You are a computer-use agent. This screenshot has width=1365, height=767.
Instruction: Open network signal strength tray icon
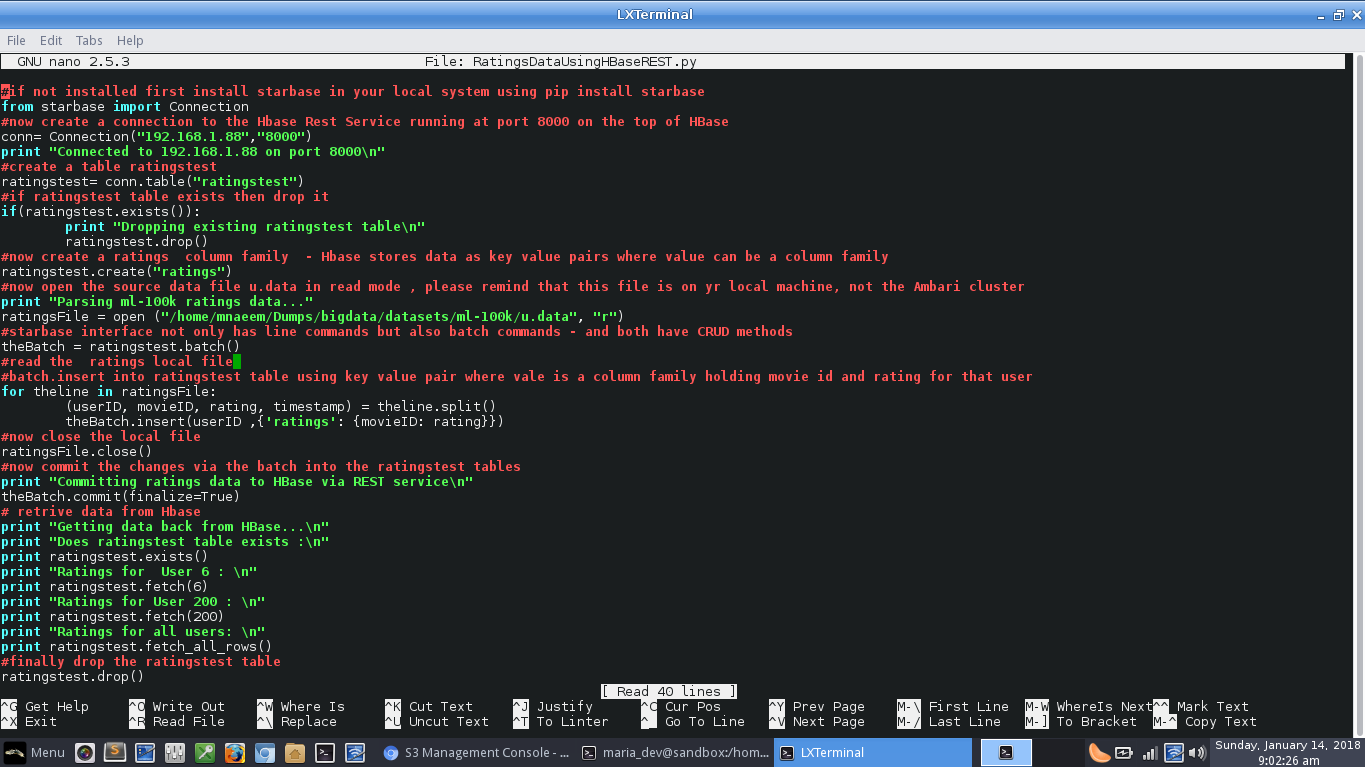[x=1150, y=752]
